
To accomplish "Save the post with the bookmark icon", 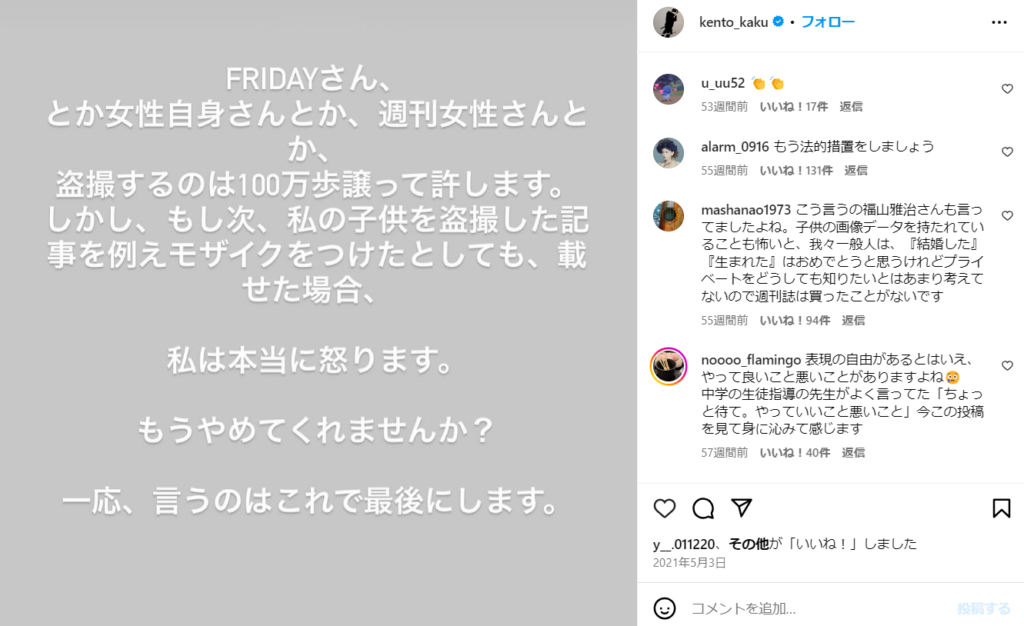I will pyautogui.click(x=1001, y=508).
